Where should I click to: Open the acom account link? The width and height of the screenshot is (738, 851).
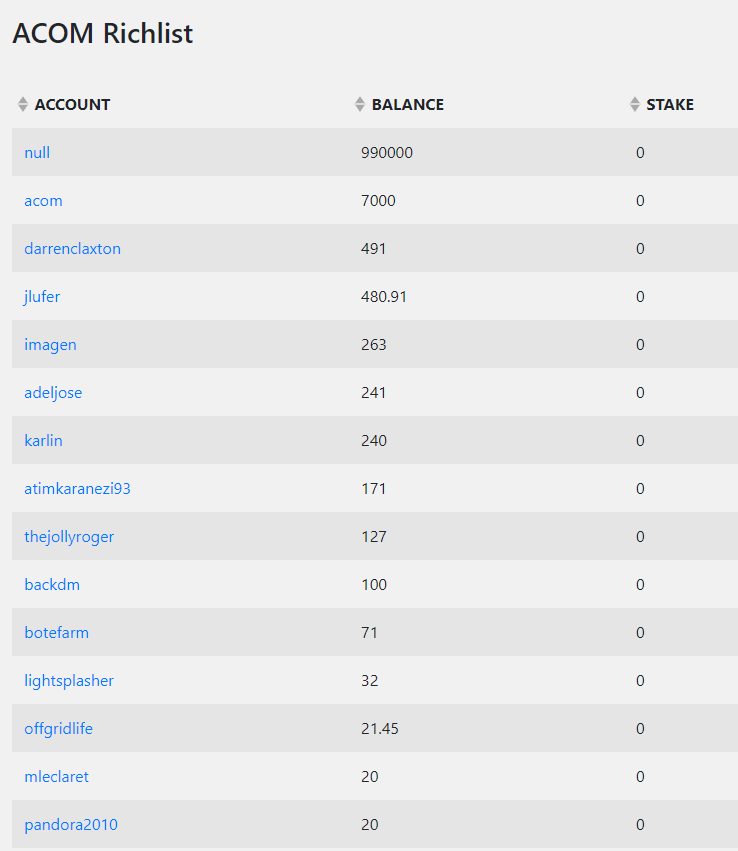43,201
